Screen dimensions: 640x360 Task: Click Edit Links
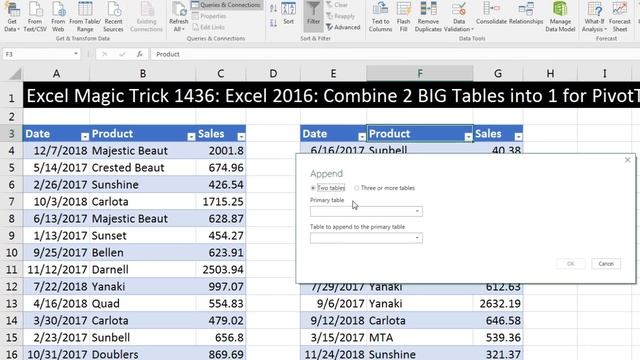(x=208, y=27)
